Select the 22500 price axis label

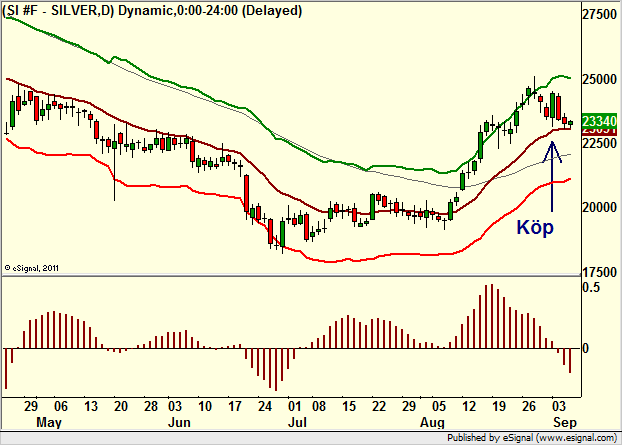pos(599,143)
